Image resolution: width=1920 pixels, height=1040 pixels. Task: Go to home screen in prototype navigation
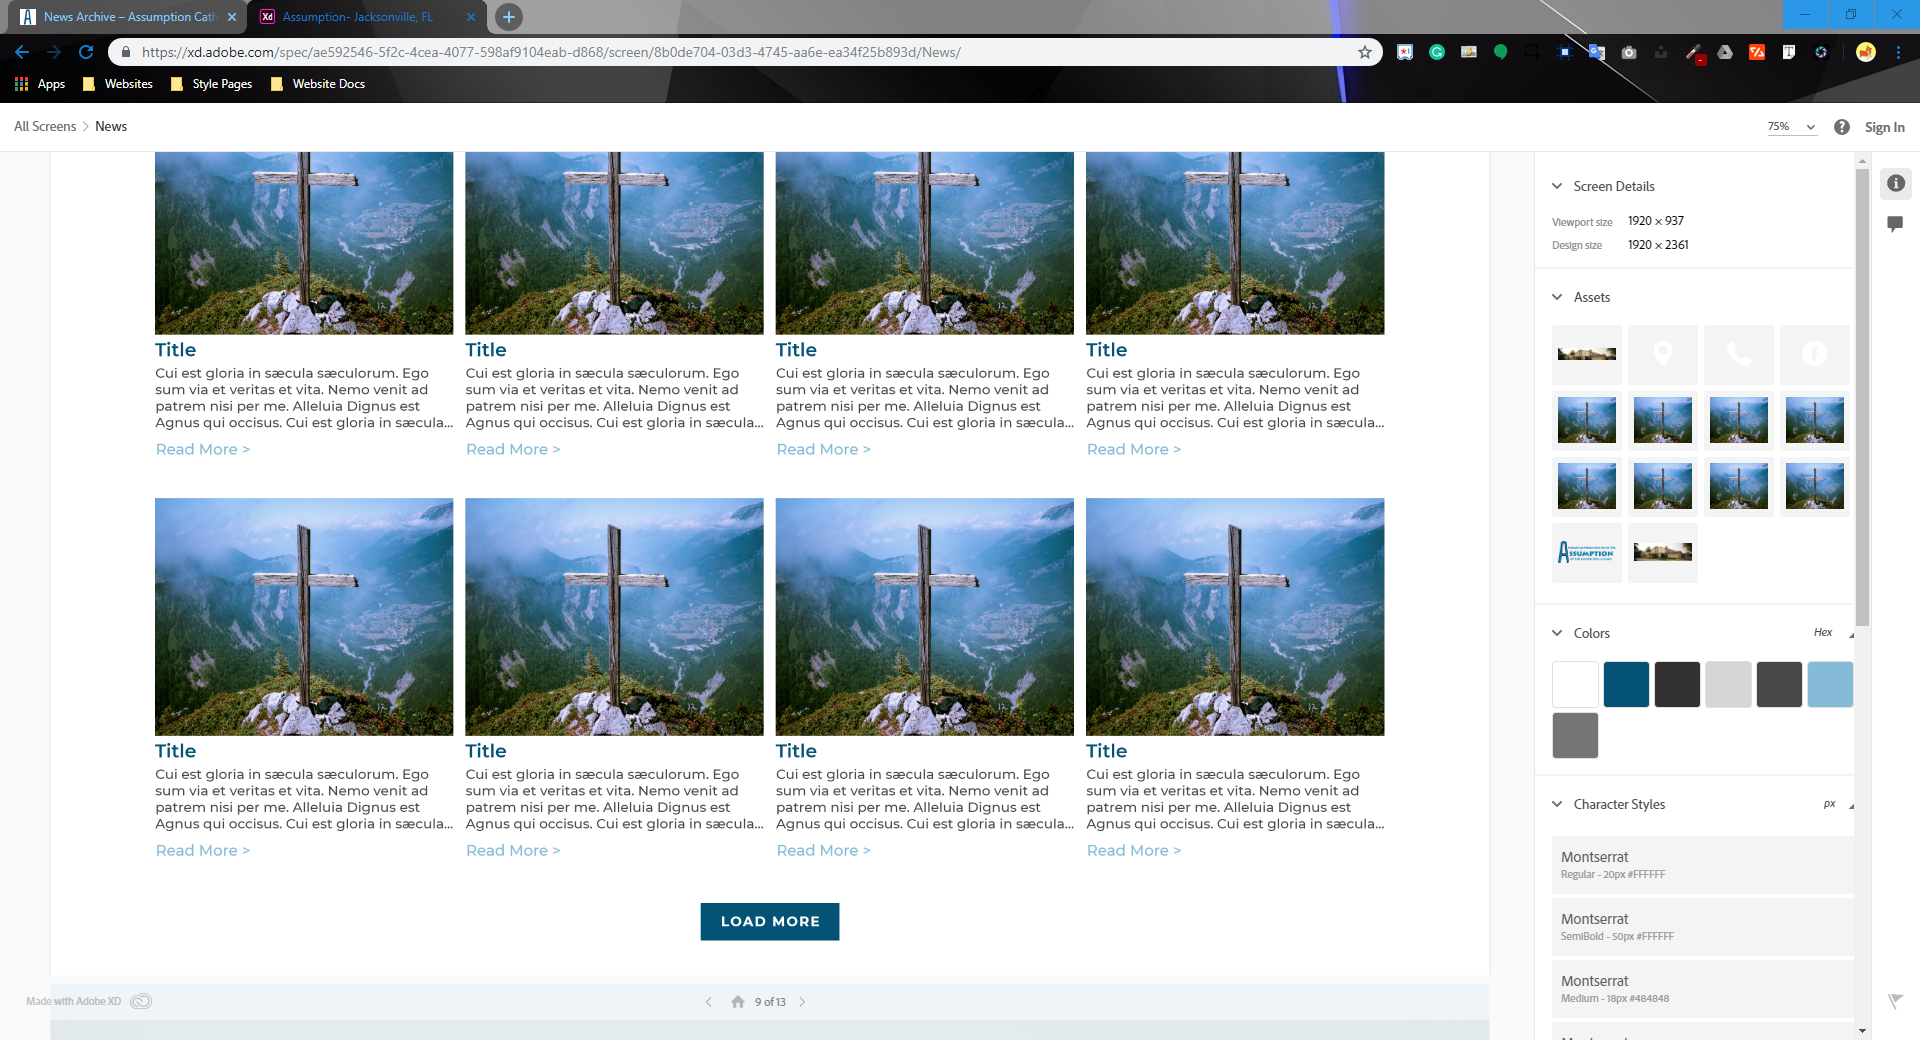tap(738, 1002)
